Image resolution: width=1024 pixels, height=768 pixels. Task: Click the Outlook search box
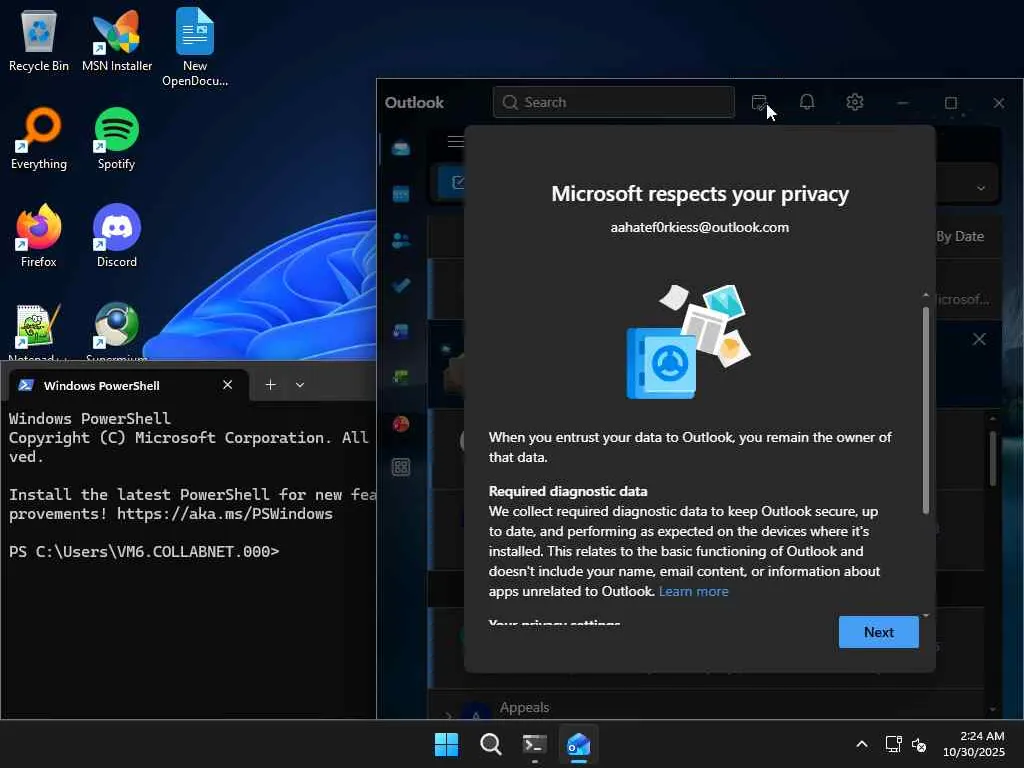point(614,103)
